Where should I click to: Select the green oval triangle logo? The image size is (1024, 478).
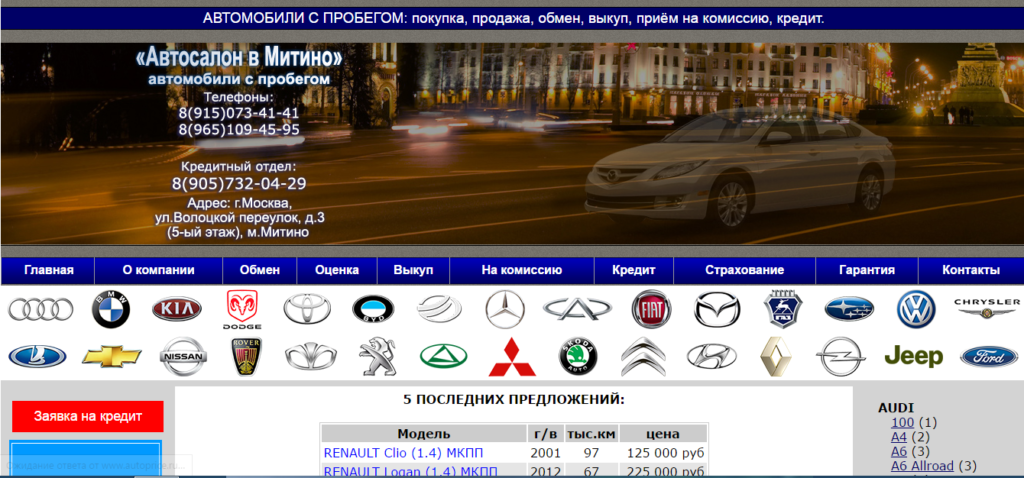coord(443,357)
